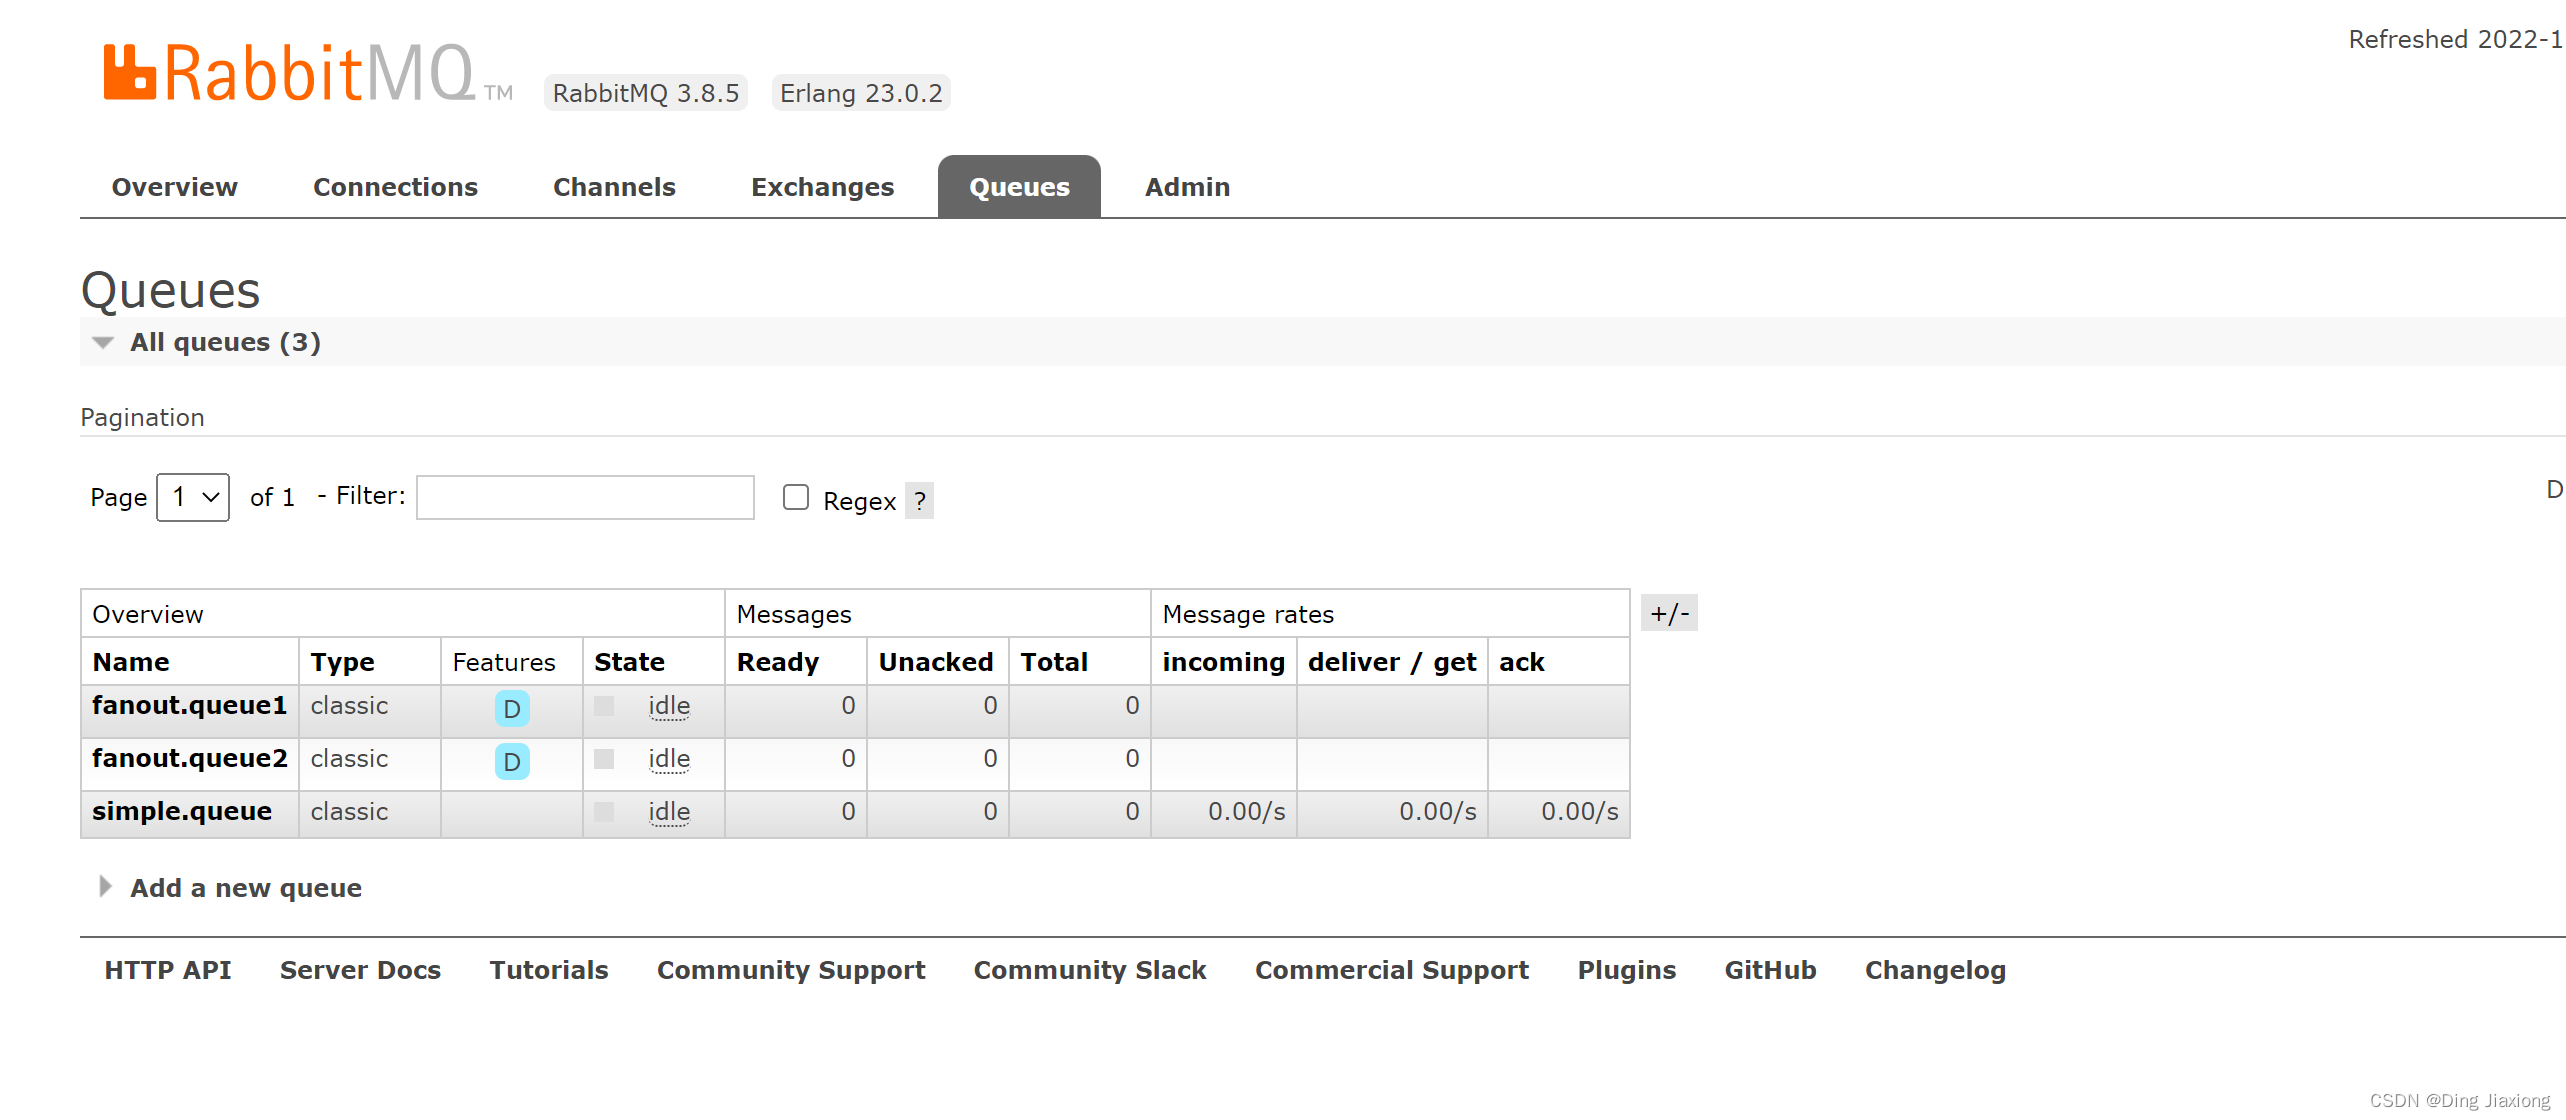Click the RabbitMQ logo
The image size is (2566, 1120).
pyautogui.click(x=290, y=73)
